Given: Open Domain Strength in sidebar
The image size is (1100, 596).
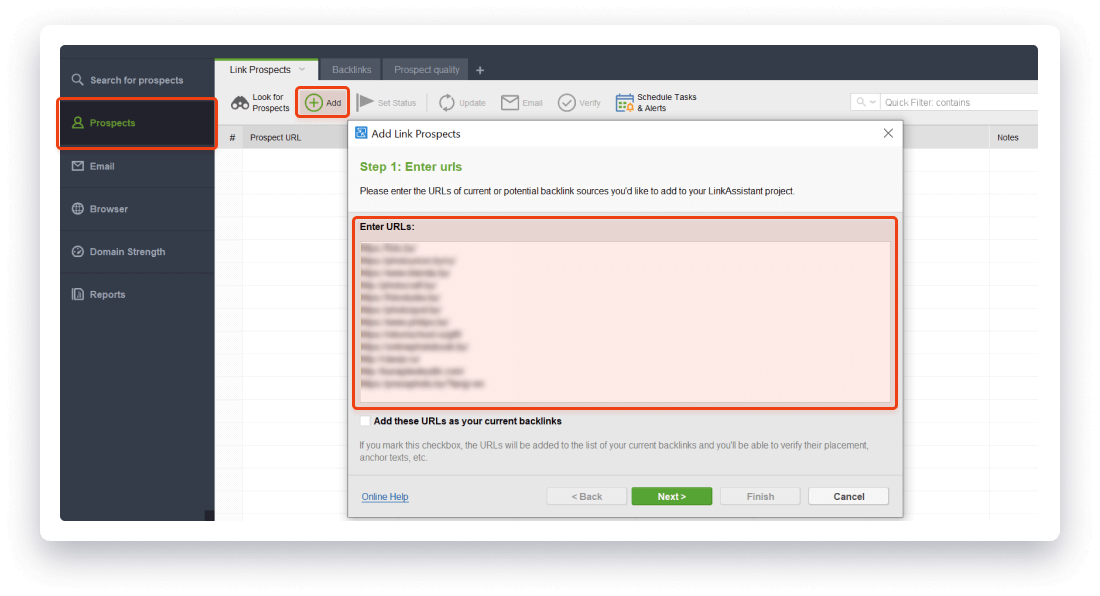Looking at the screenshot, I should pyautogui.click(x=137, y=252).
